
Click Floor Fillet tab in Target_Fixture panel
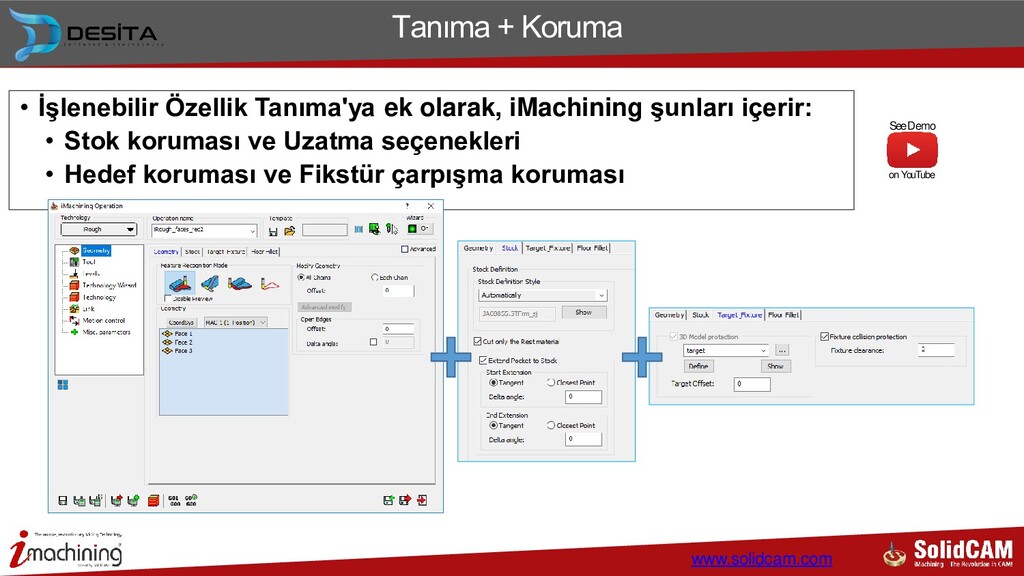783,315
